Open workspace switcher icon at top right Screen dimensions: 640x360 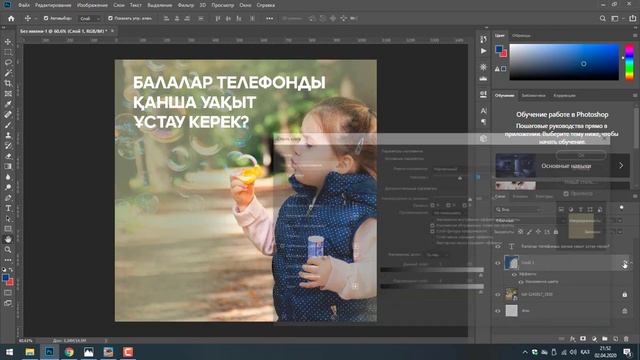(x=615, y=18)
